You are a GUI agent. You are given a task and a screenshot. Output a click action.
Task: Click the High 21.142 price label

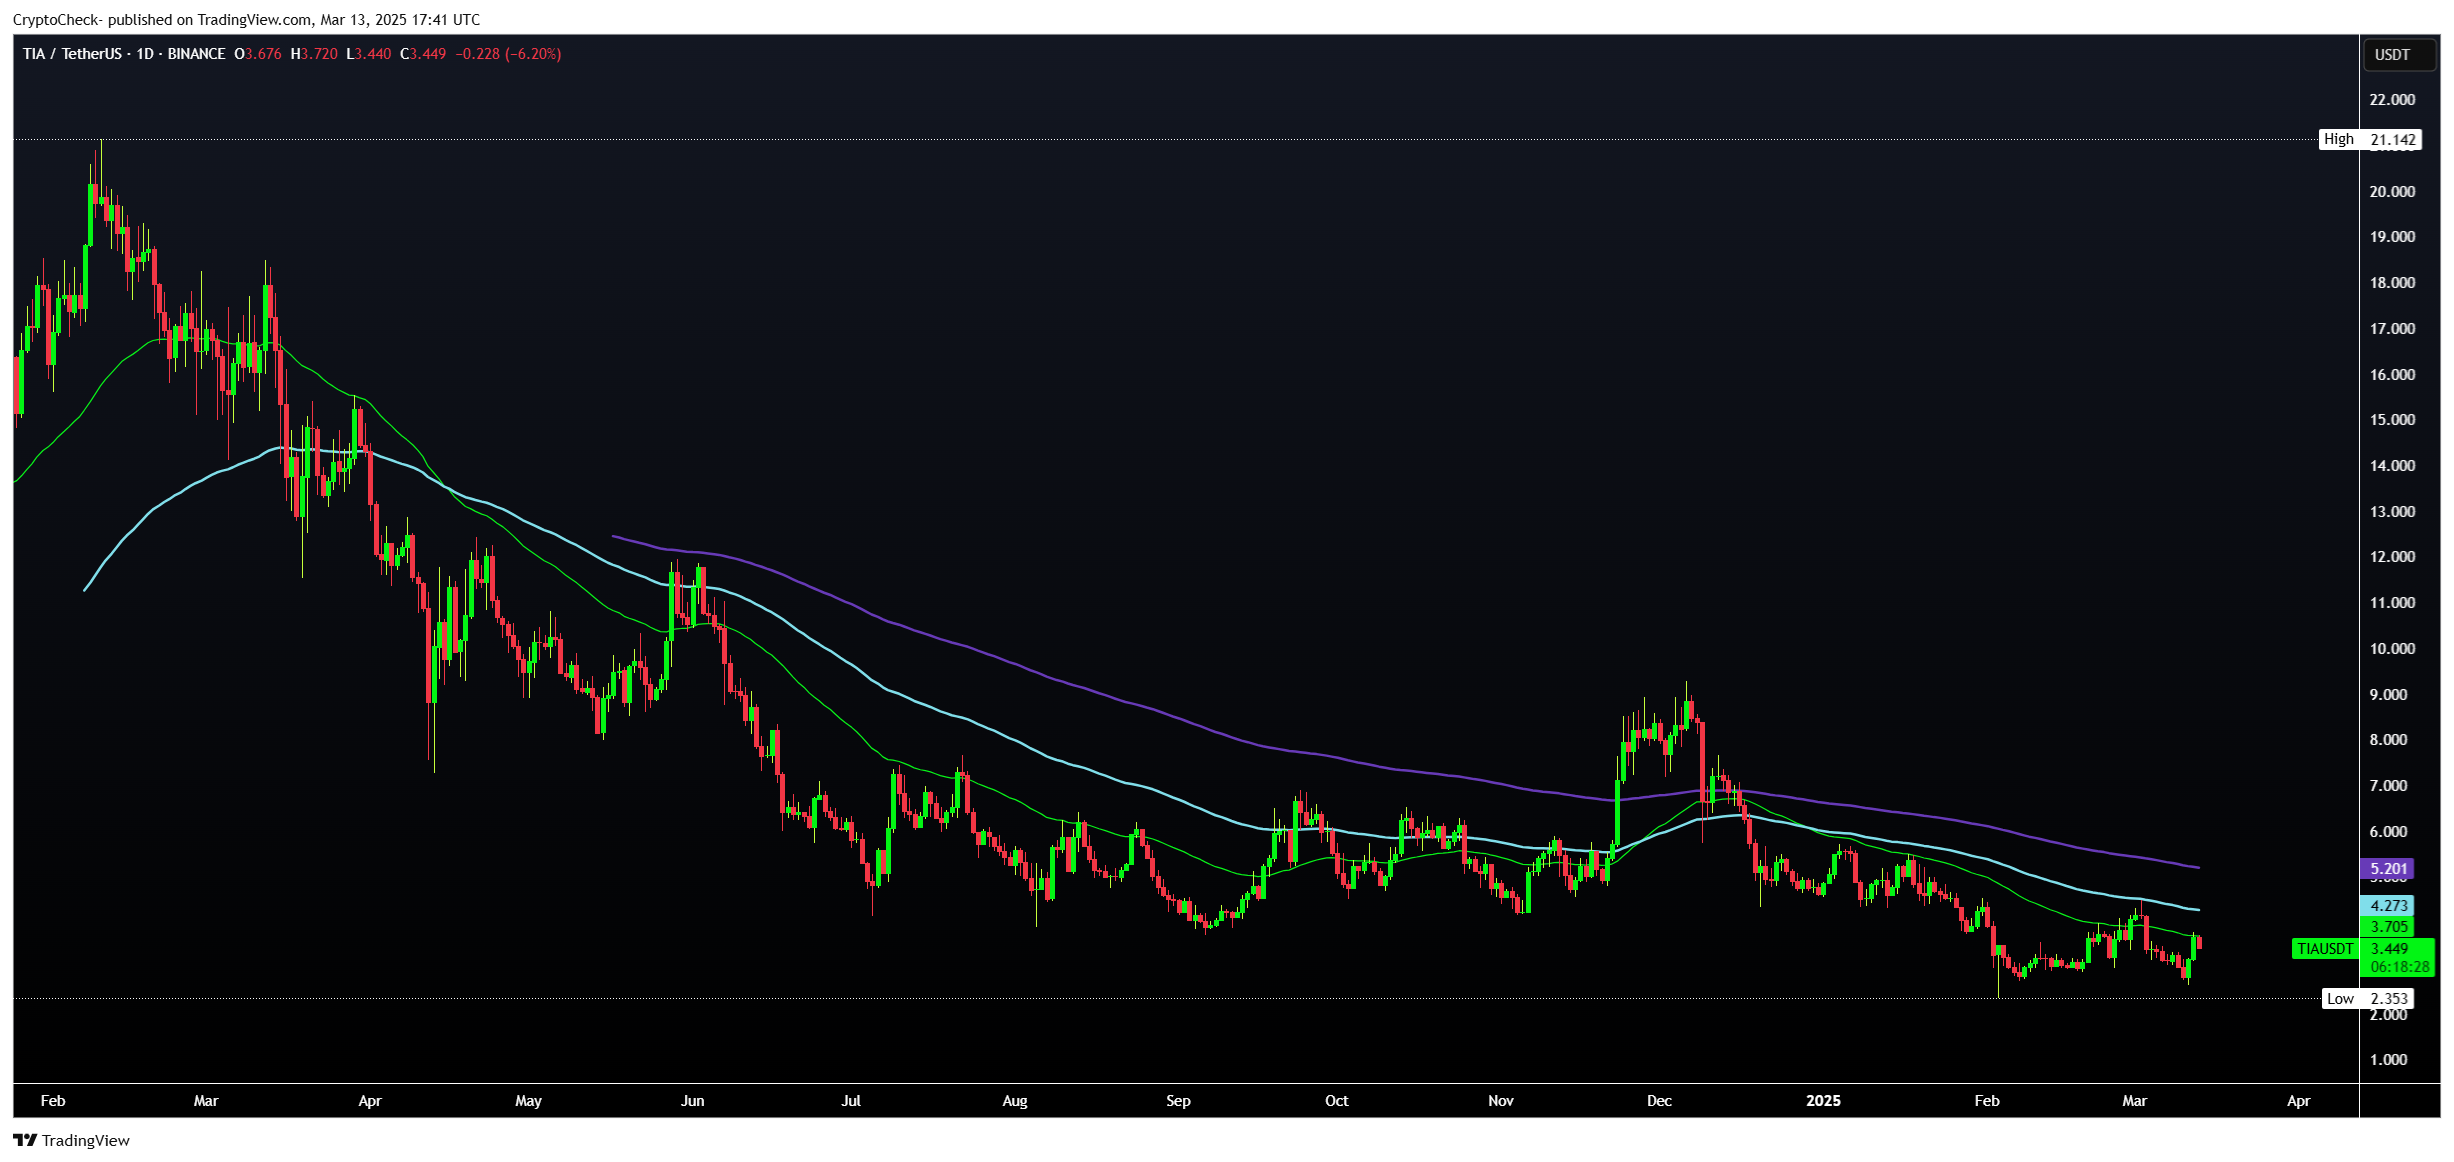click(x=2370, y=139)
